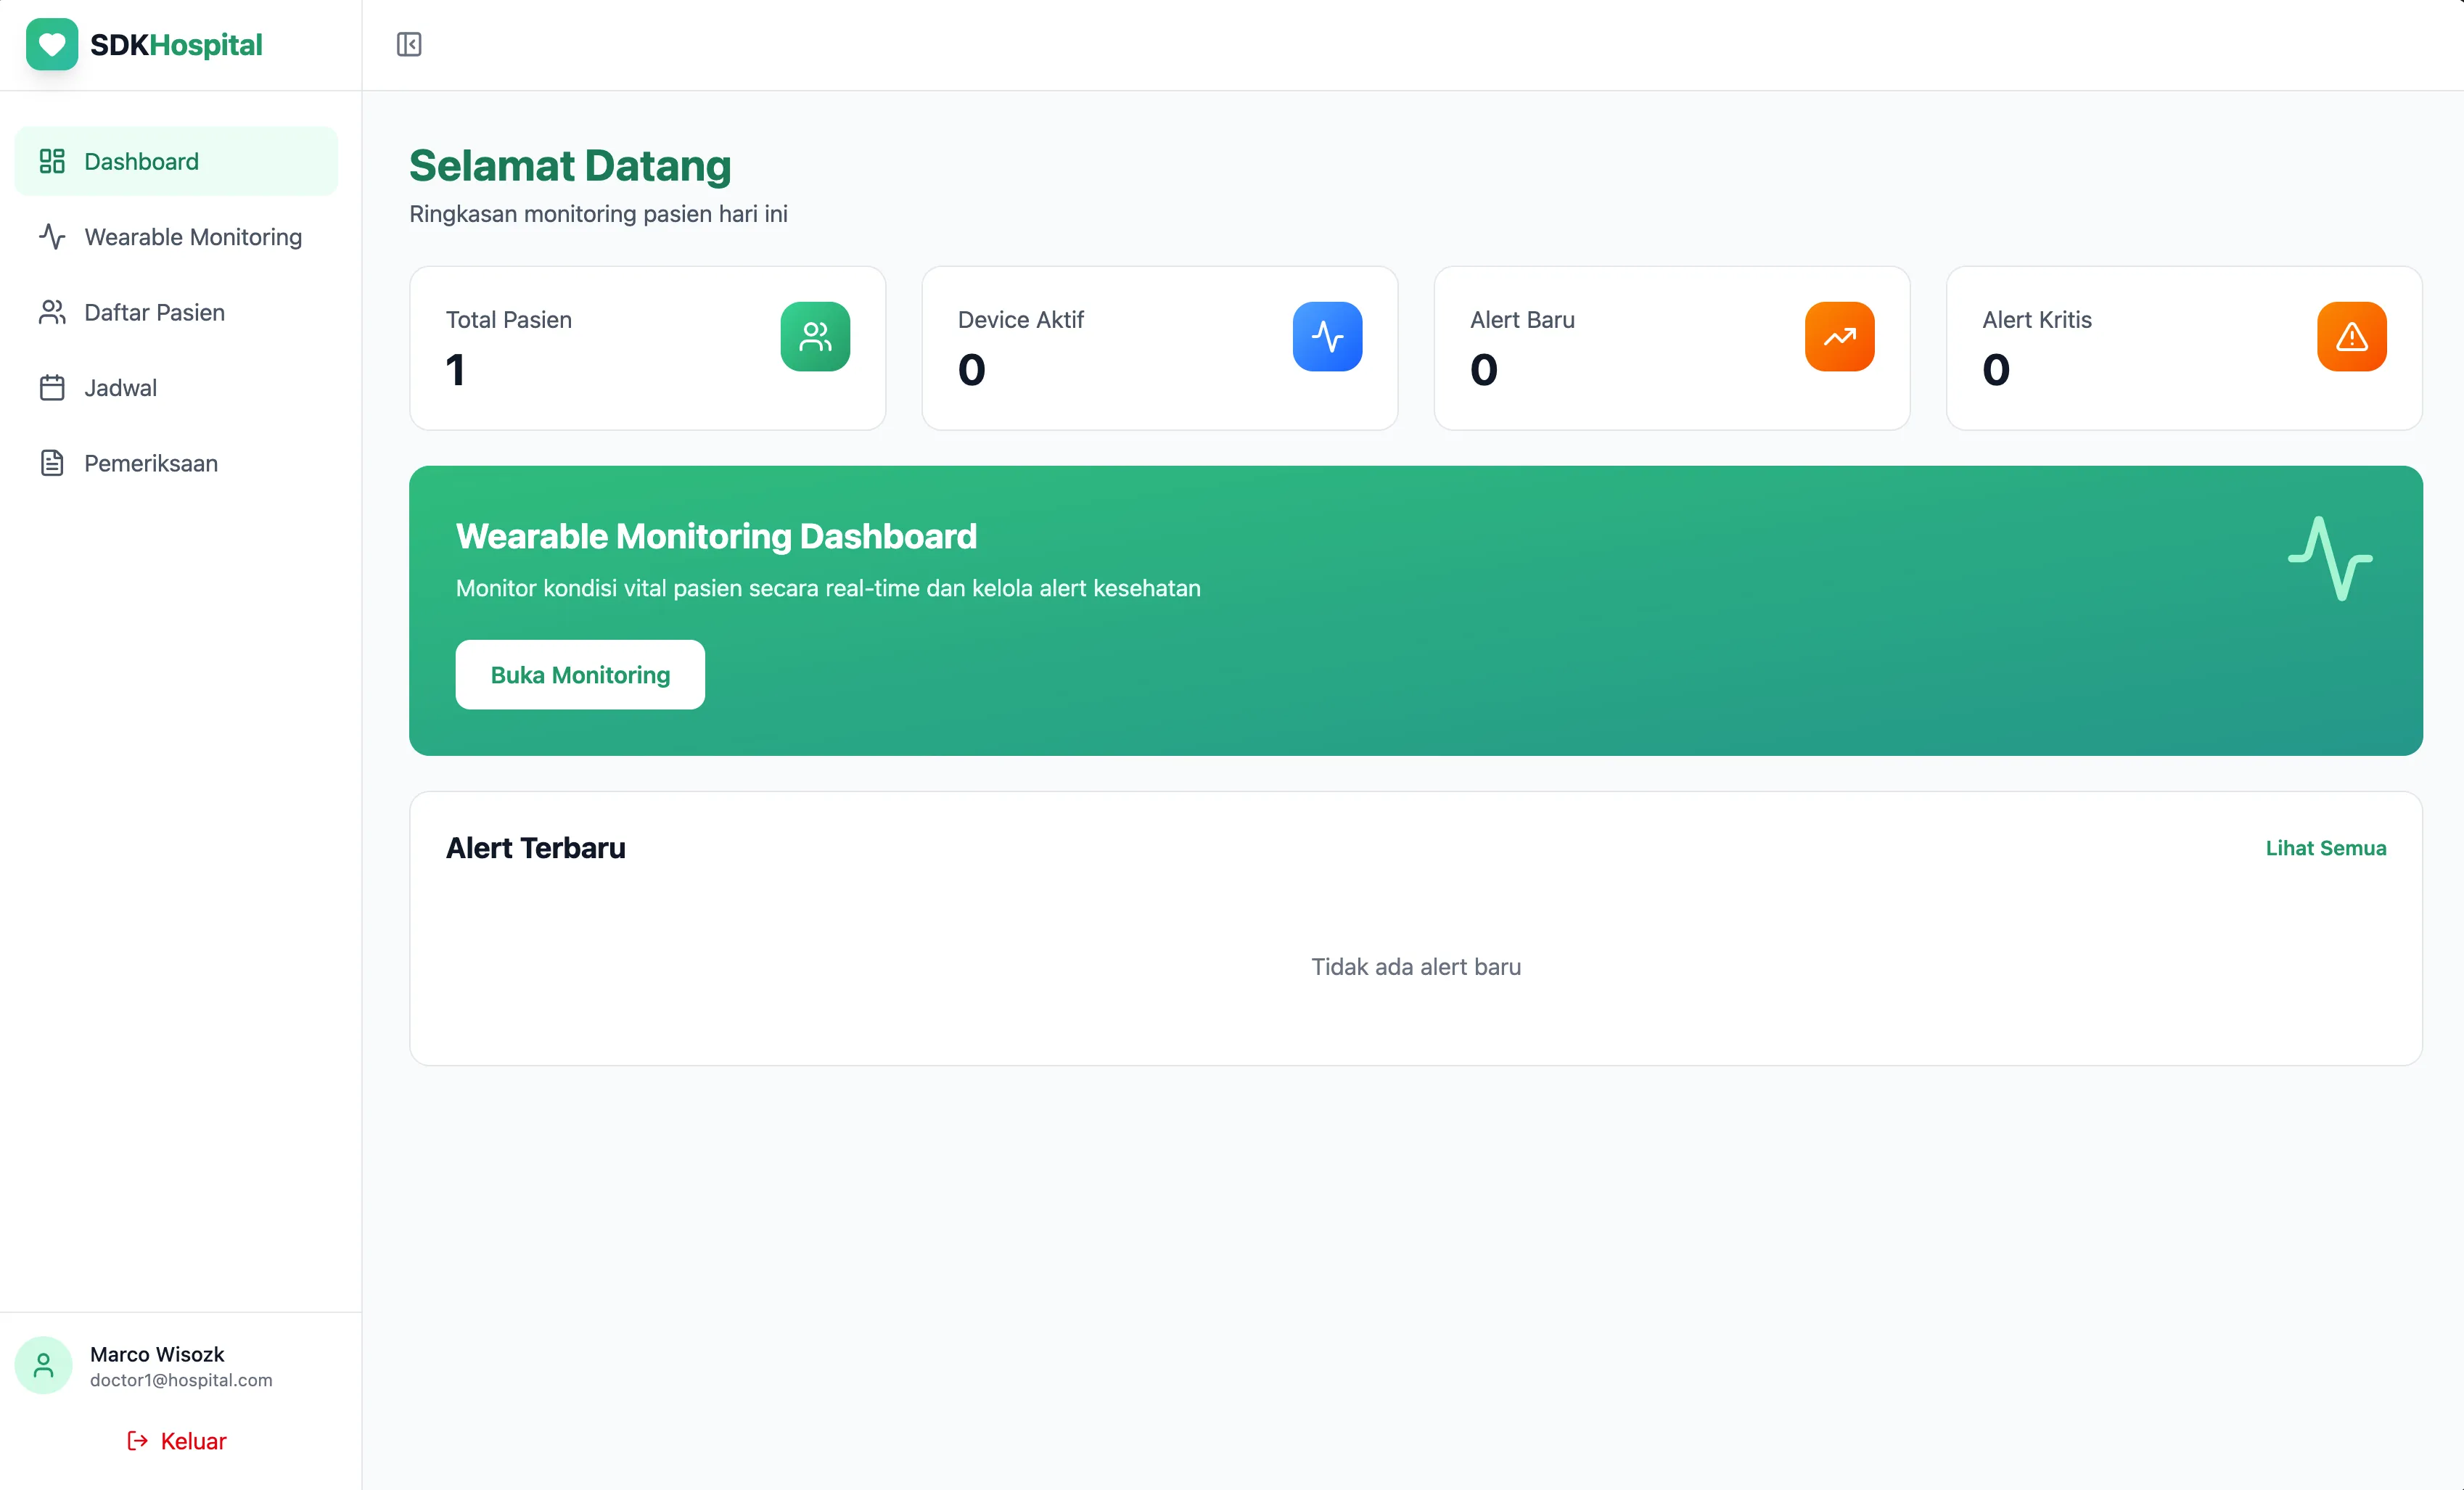Click the Alert Baru trend icon
This screenshot has width=2464, height=1490.
1839,336
